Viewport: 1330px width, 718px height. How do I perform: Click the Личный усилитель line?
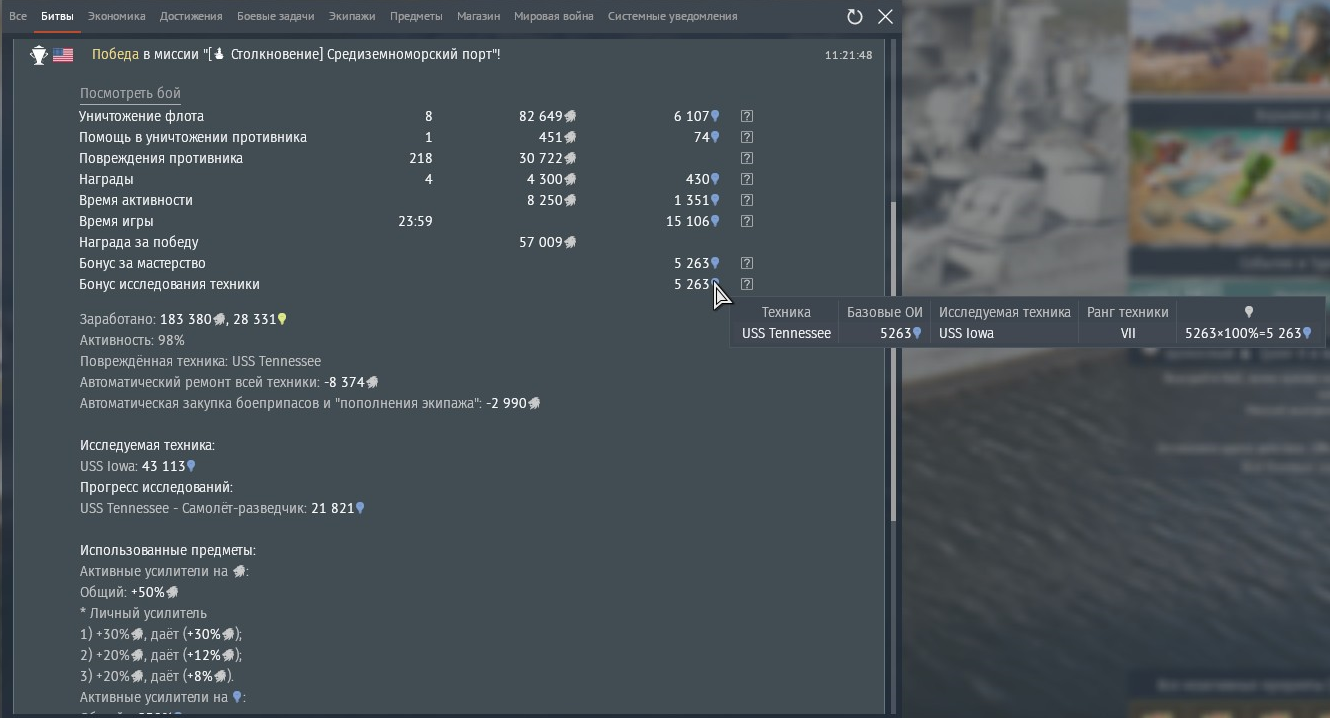tap(143, 613)
